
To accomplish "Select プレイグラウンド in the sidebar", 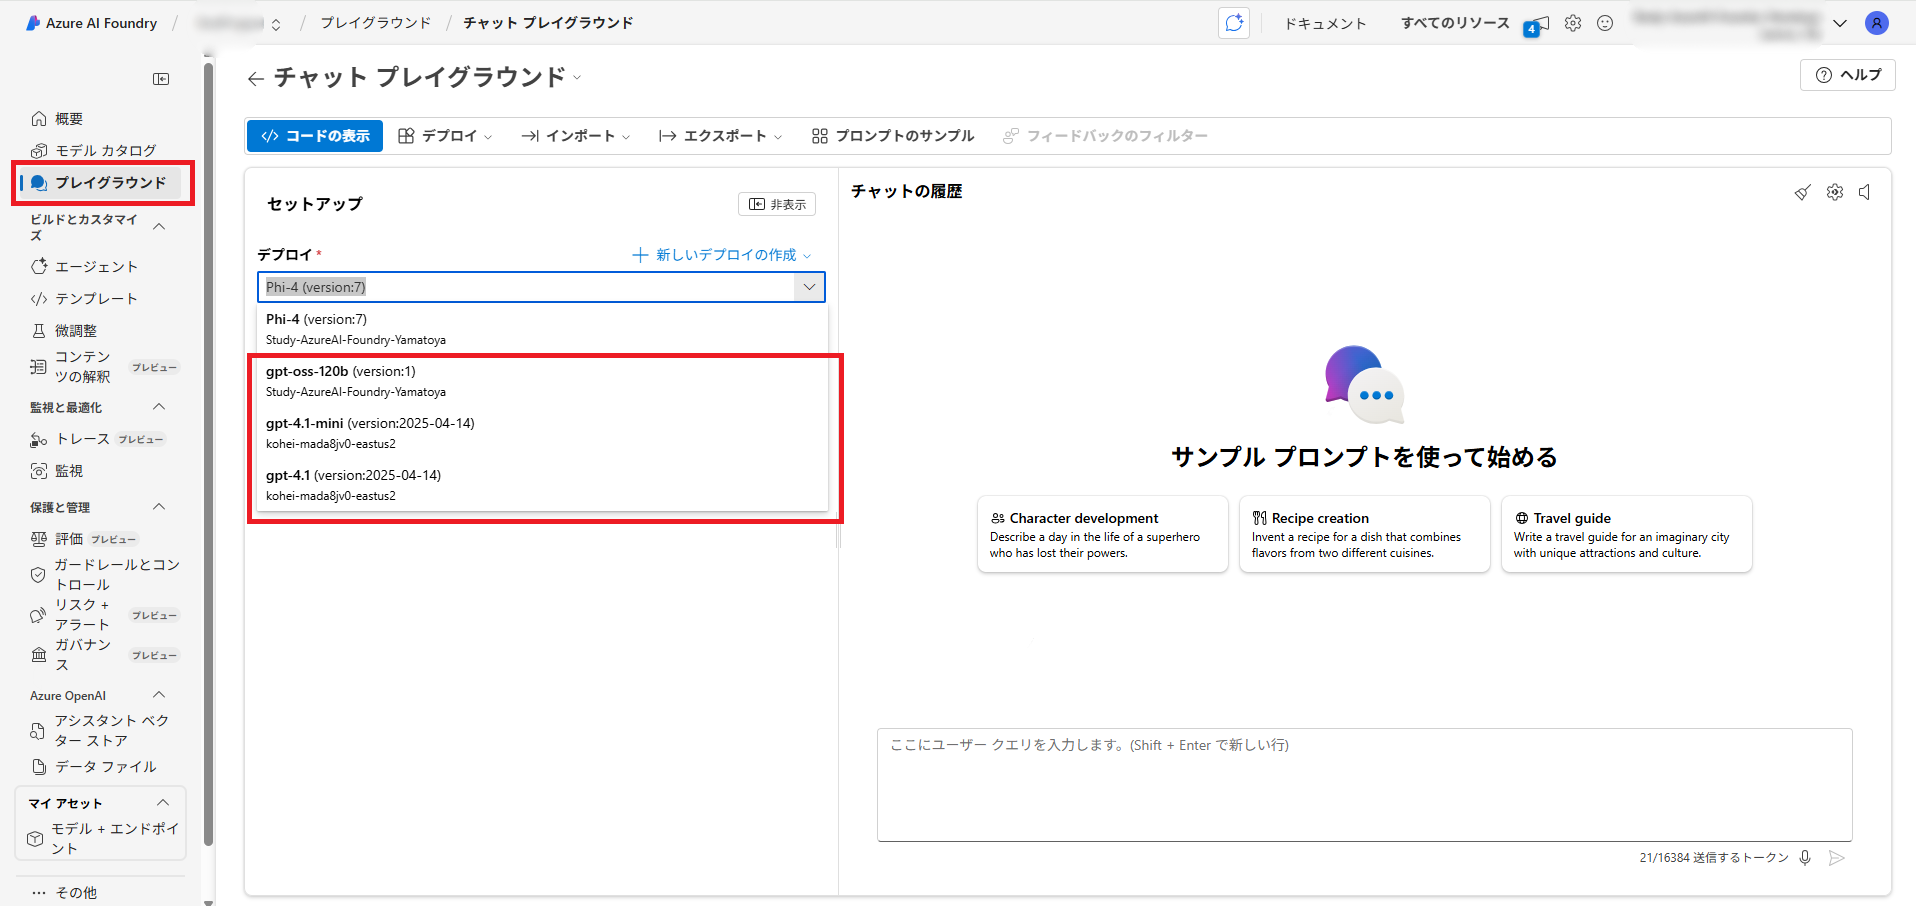I will point(100,182).
